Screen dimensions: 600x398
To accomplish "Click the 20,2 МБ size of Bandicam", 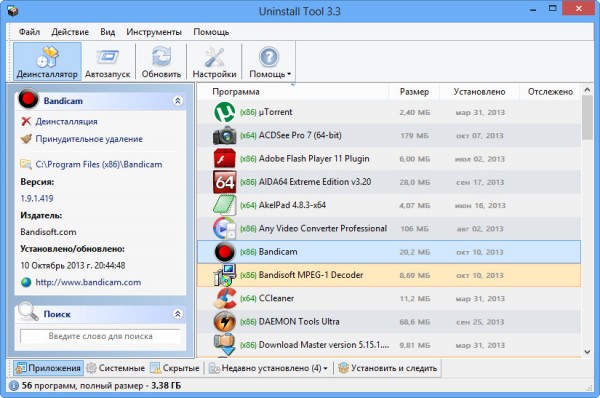I will click(415, 252).
